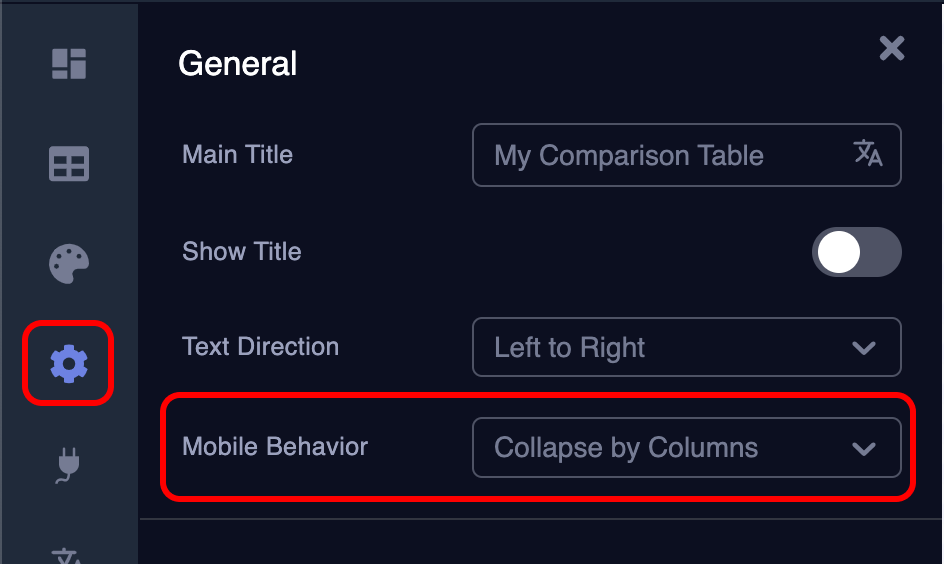The height and width of the screenshot is (564, 944).
Task: Expand the Mobile Behavior chevron arrow
Action: click(x=863, y=448)
